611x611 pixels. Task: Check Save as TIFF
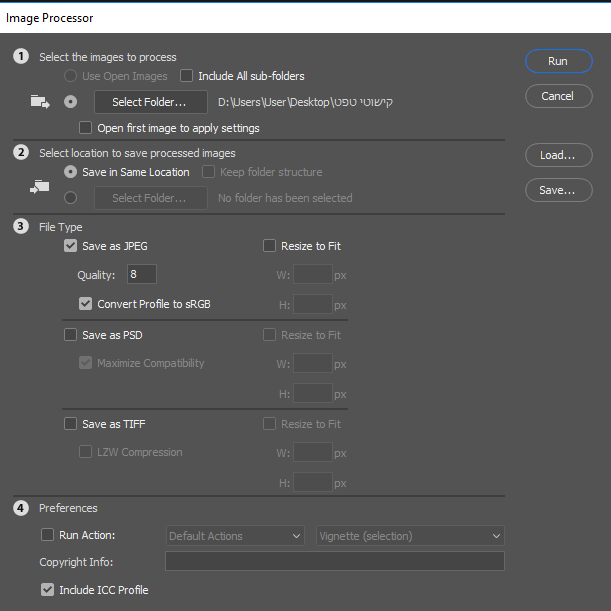click(x=70, y=424)
